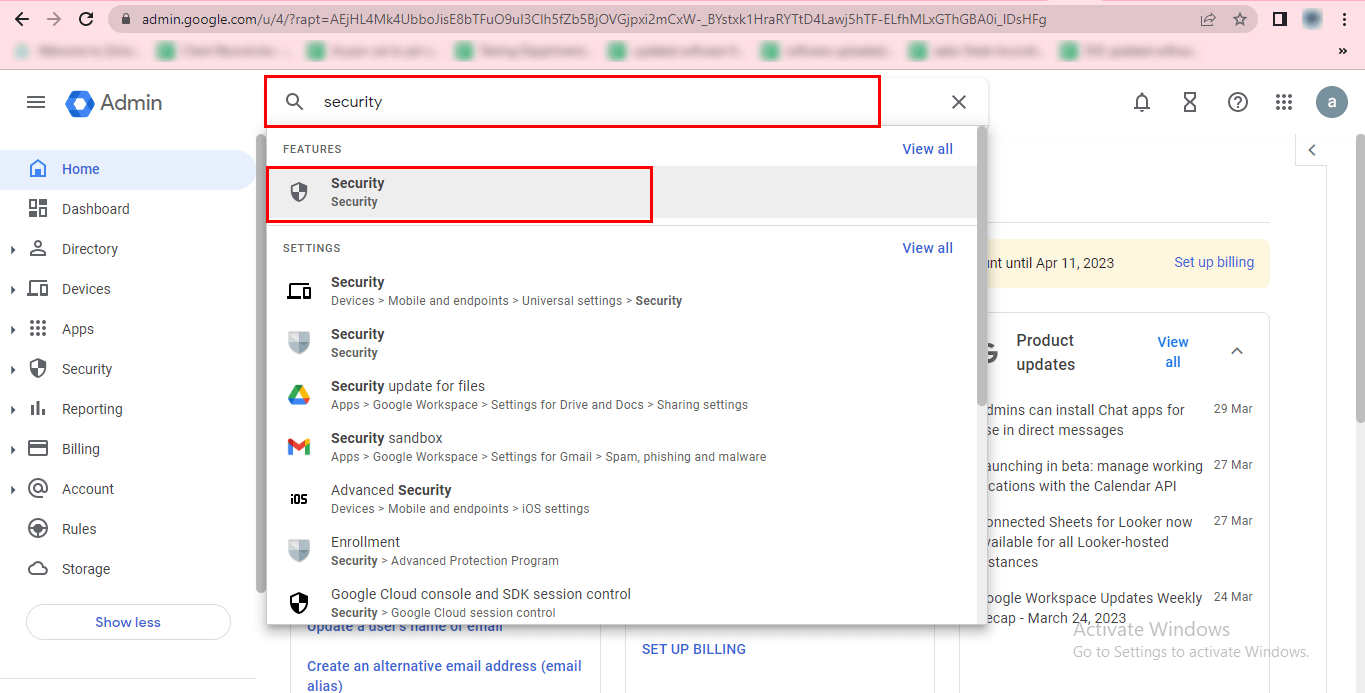Clear the search box with X
This screenshot has height=693, width=1365.
coord(958,102)
